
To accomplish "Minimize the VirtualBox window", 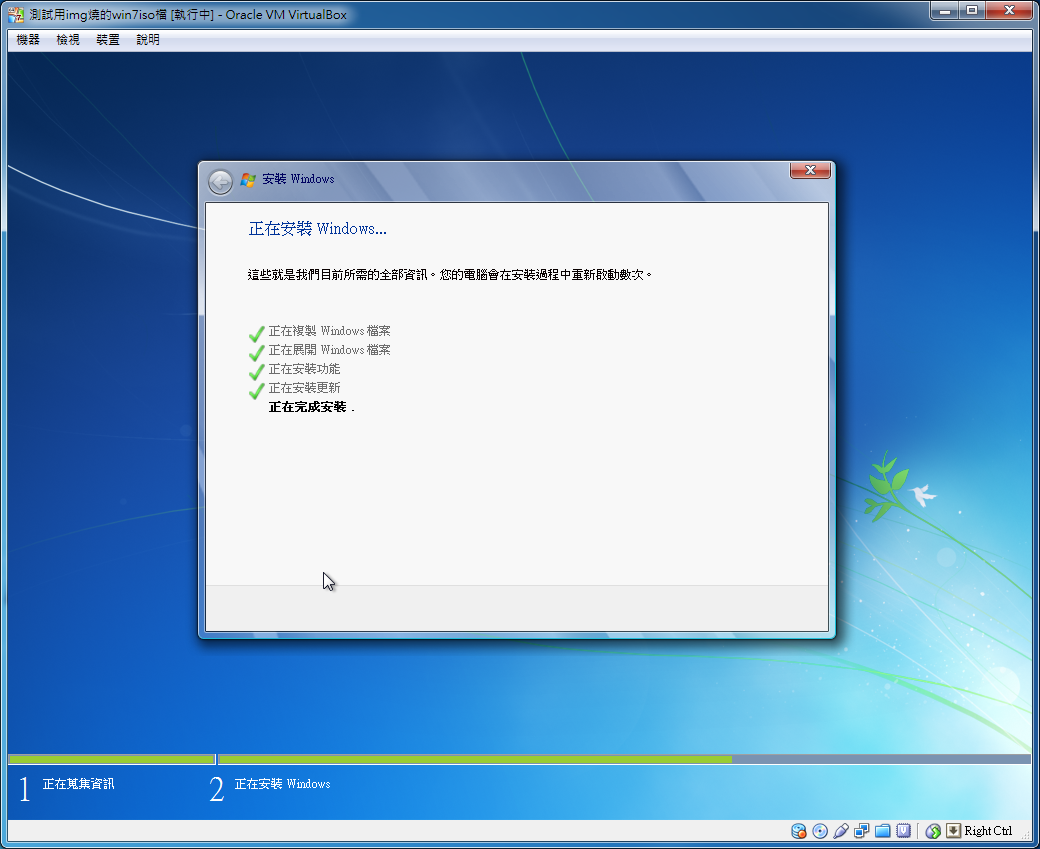I will pyautogui.click(x=944, y=11).
